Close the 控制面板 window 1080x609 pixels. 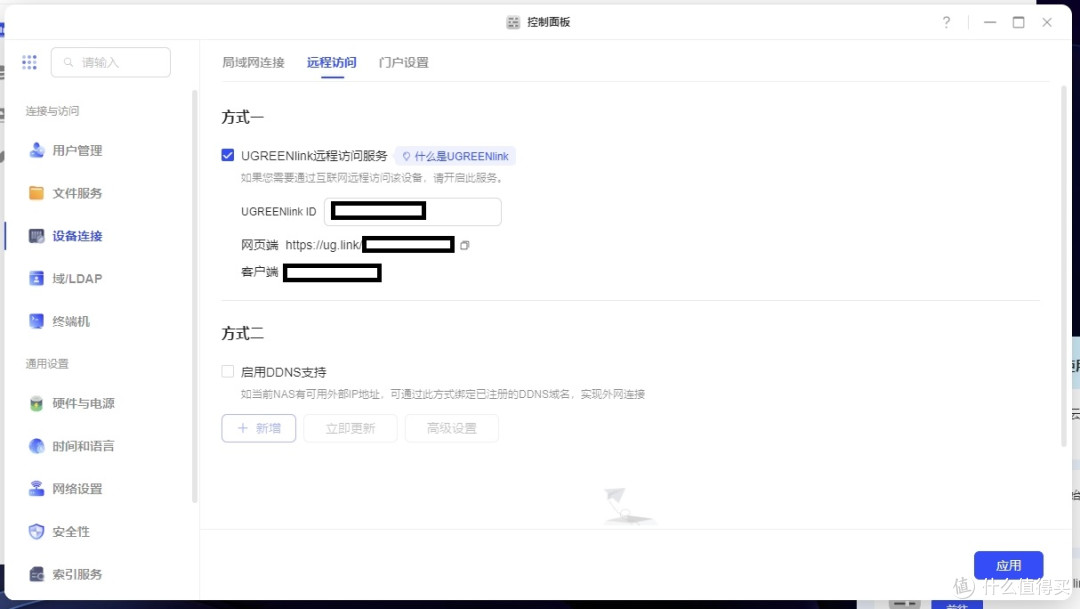point(1047,22)
